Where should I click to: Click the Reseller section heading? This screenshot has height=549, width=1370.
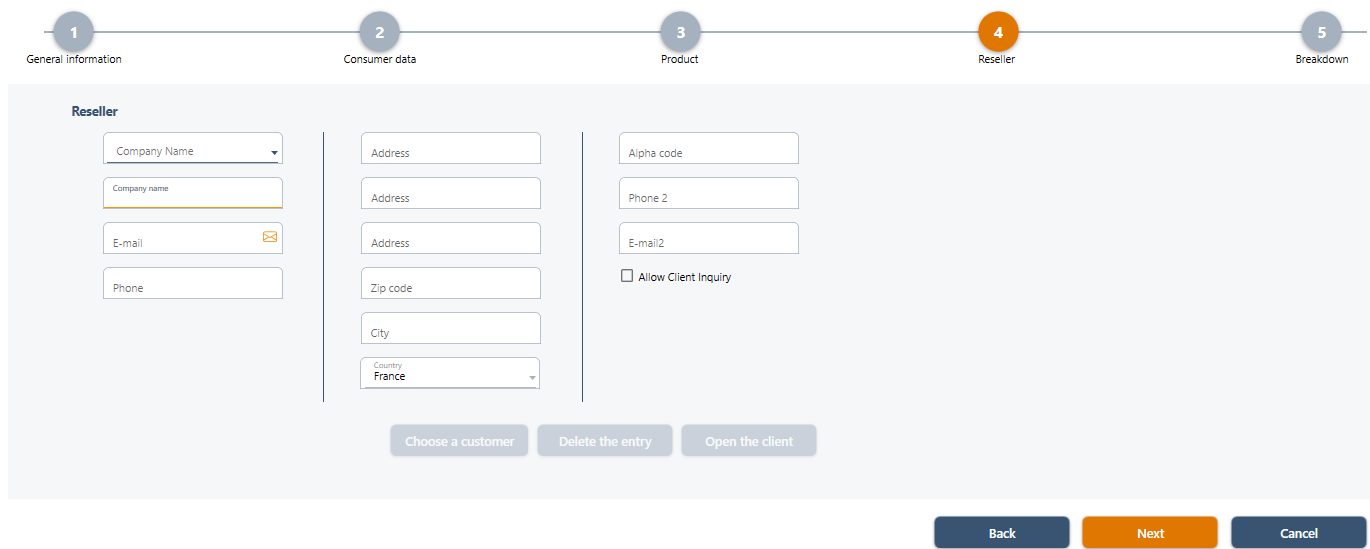[x=95, y=111]
